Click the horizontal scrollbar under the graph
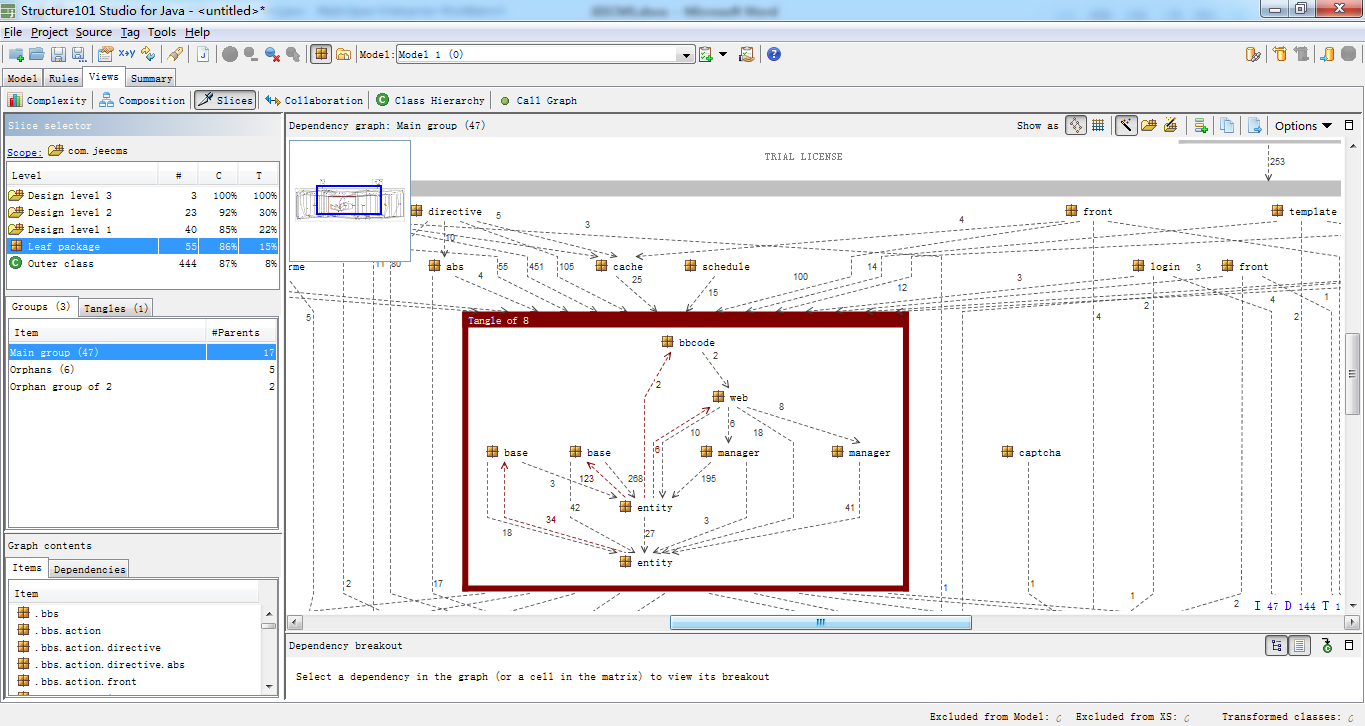 click(x=820, y=622)
